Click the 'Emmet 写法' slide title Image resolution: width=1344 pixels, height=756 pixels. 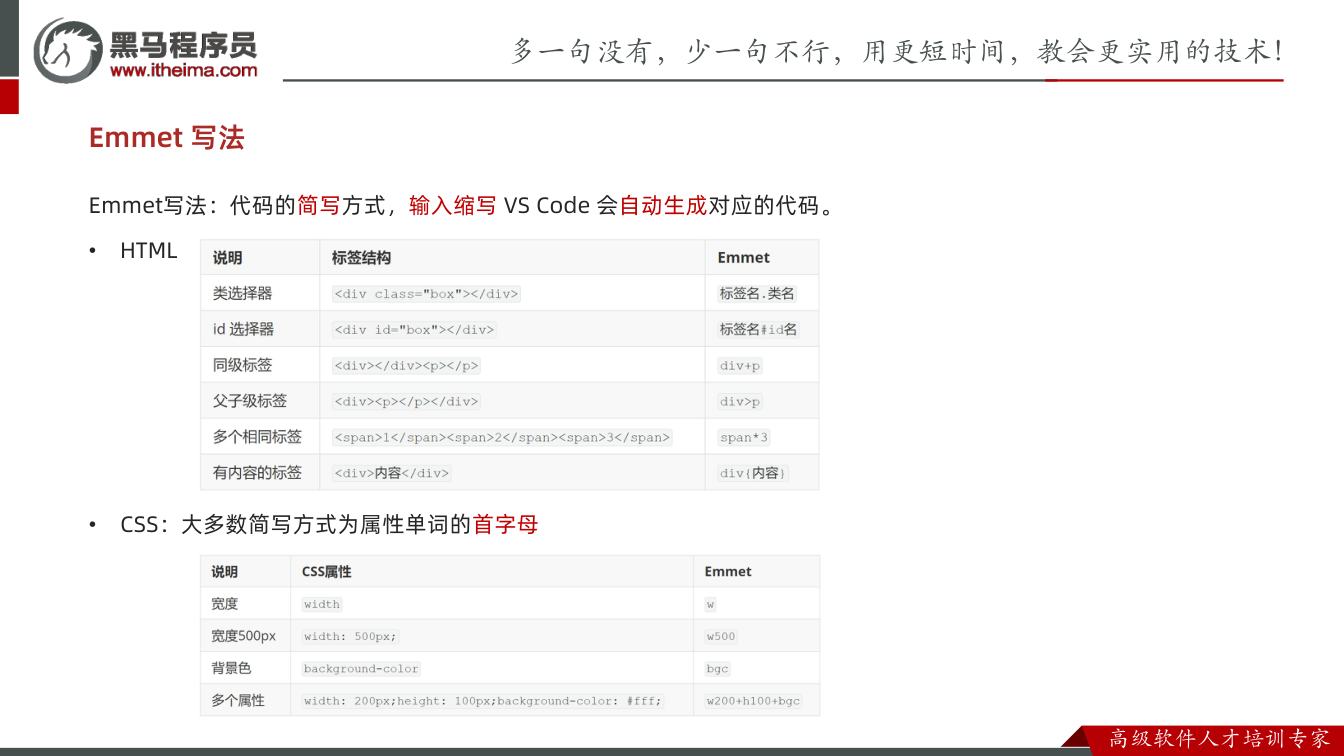166,138
